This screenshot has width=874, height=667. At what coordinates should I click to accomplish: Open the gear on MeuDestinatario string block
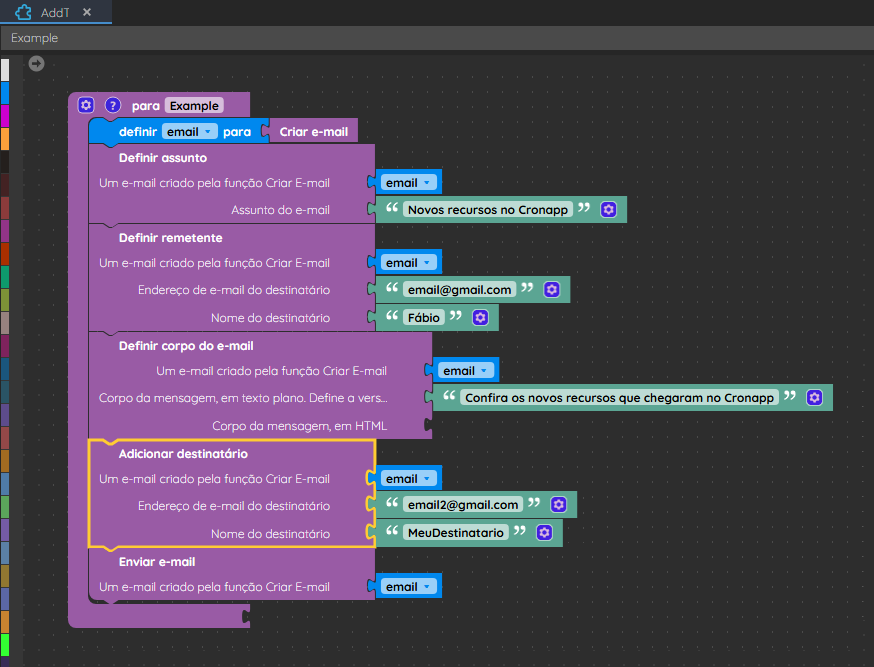point(544,533)
